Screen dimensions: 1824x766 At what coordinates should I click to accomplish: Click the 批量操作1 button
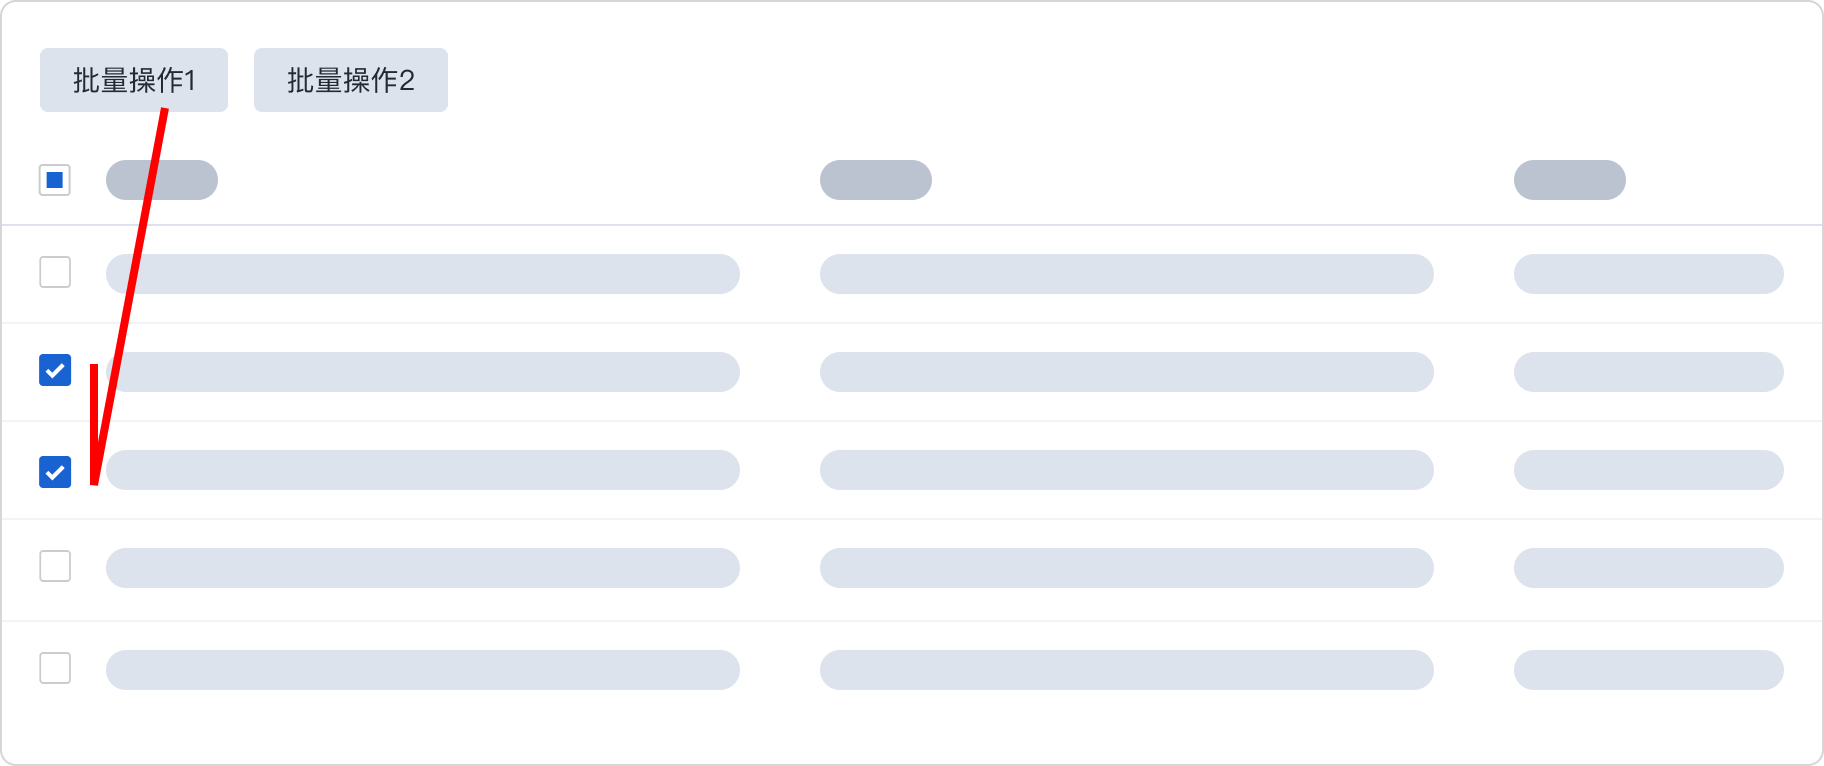133,80
